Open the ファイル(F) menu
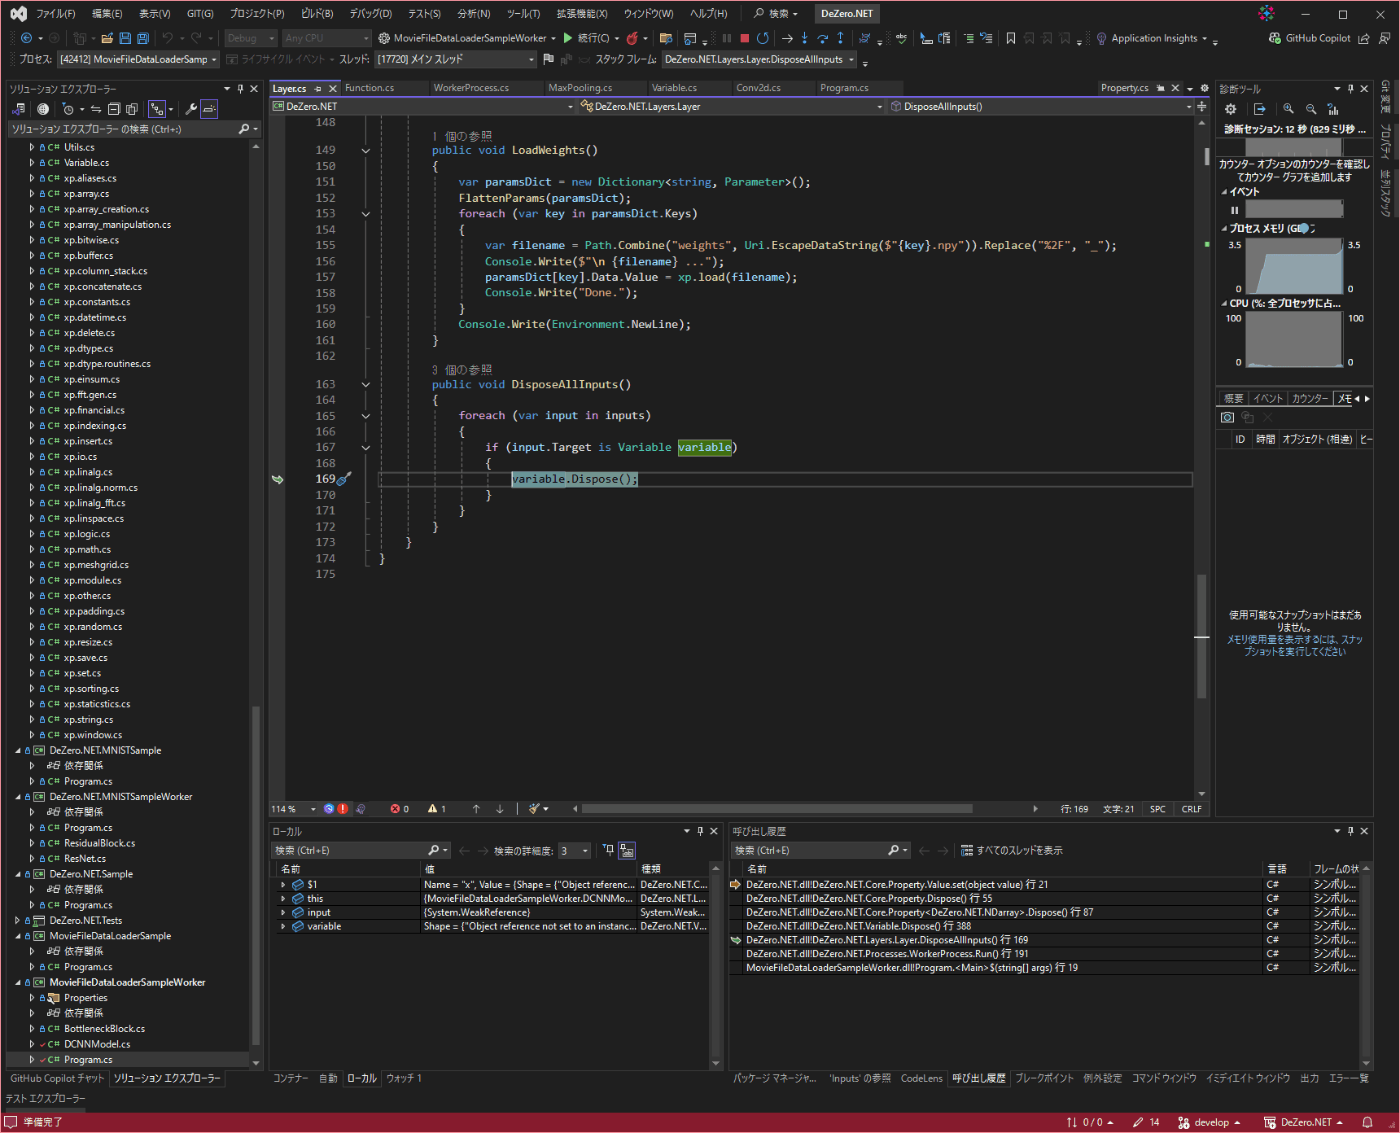Screen dimensions: 1400x1133 tap(56, 14)
